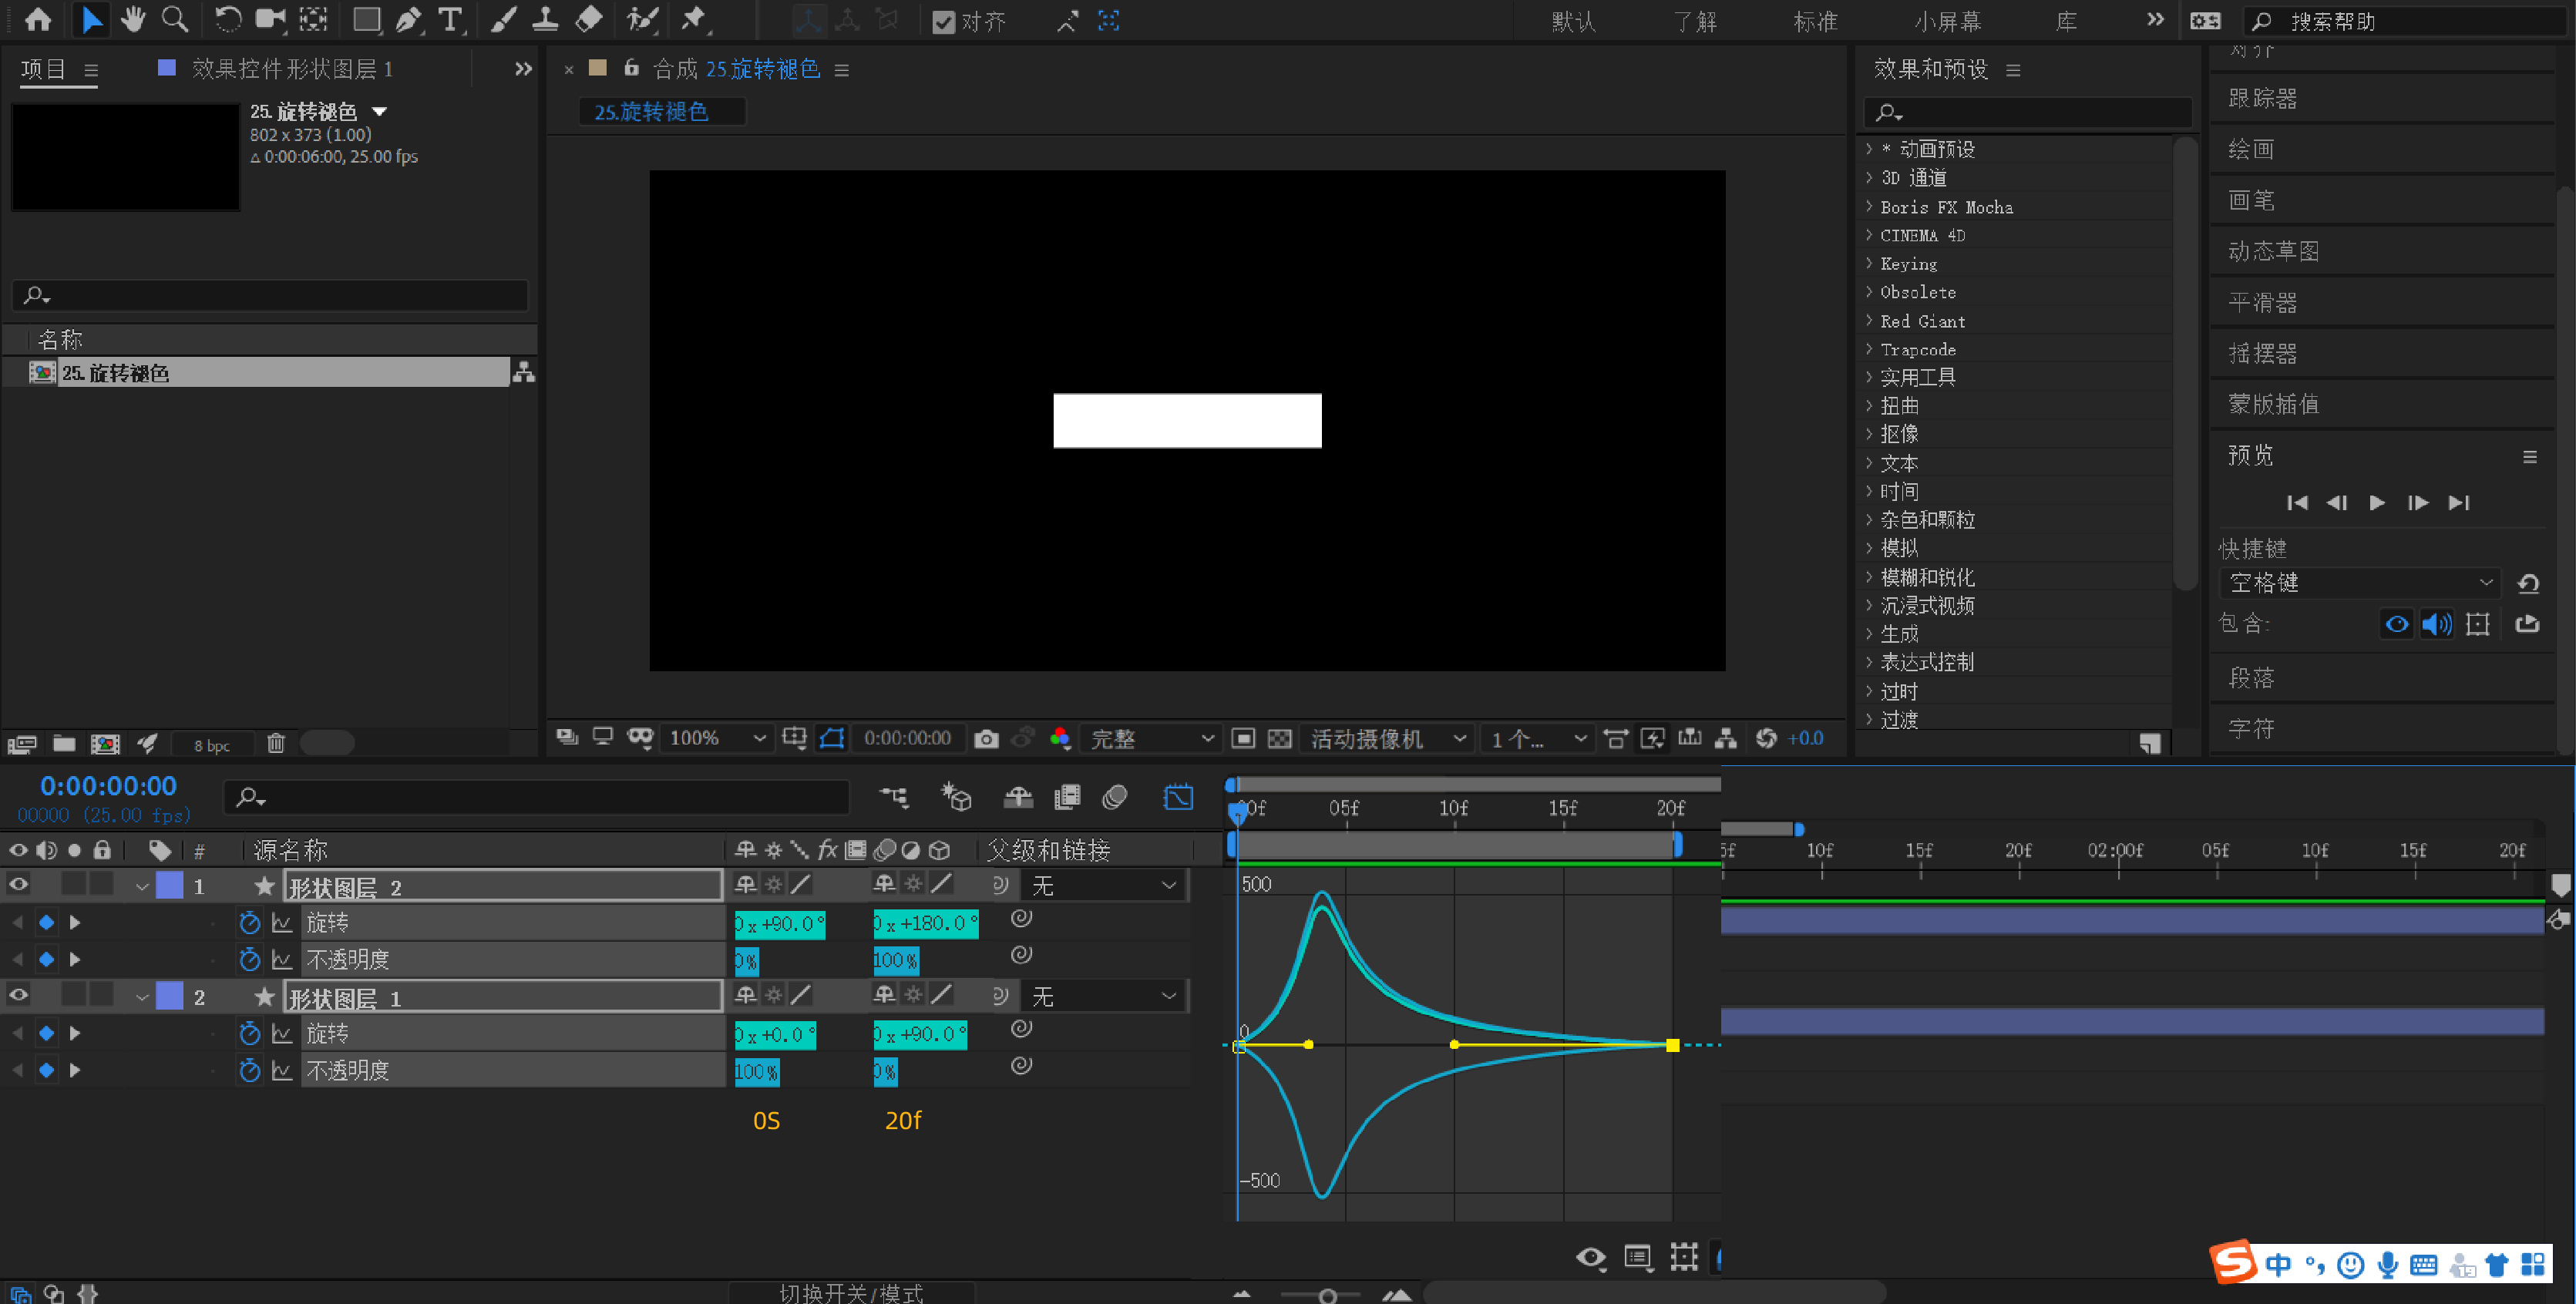Image resolution: width=2576 pixels, height=1304 pixels.
Task: Take snapshot with camera icon
Action: (x=986, y=738)
